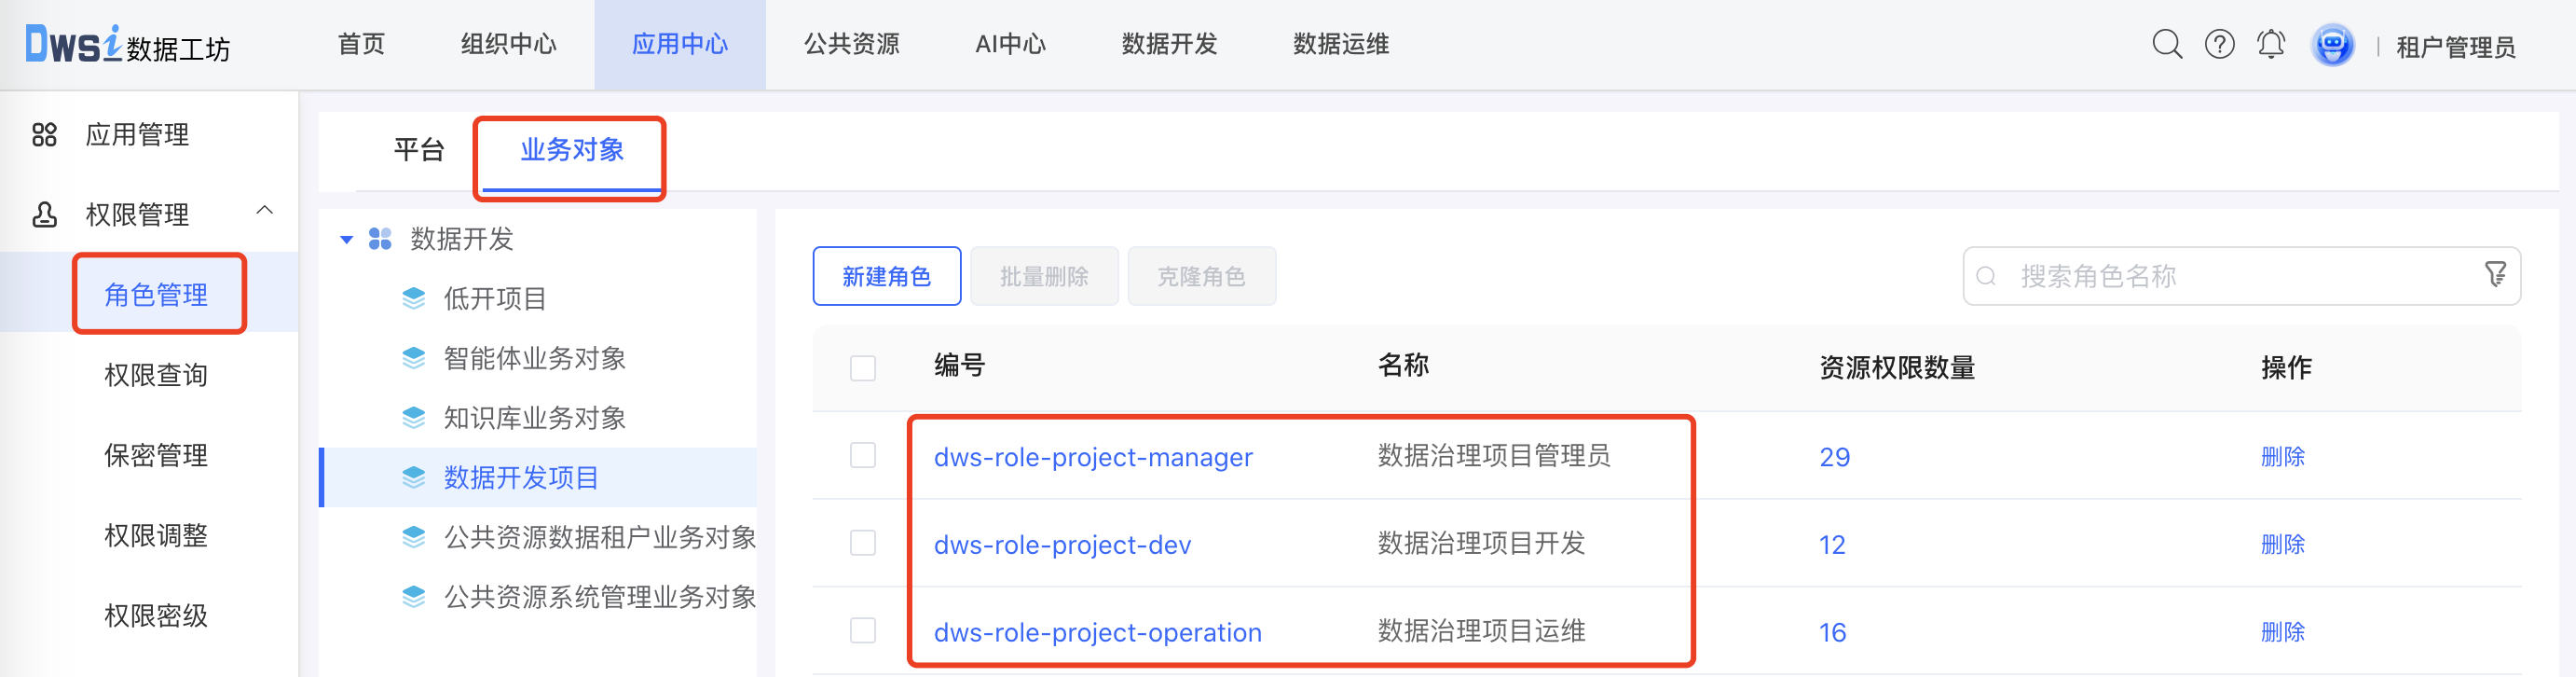Check the dws-role-project-manager row checkbox
Screen dimensions: 2576x677
862,456
